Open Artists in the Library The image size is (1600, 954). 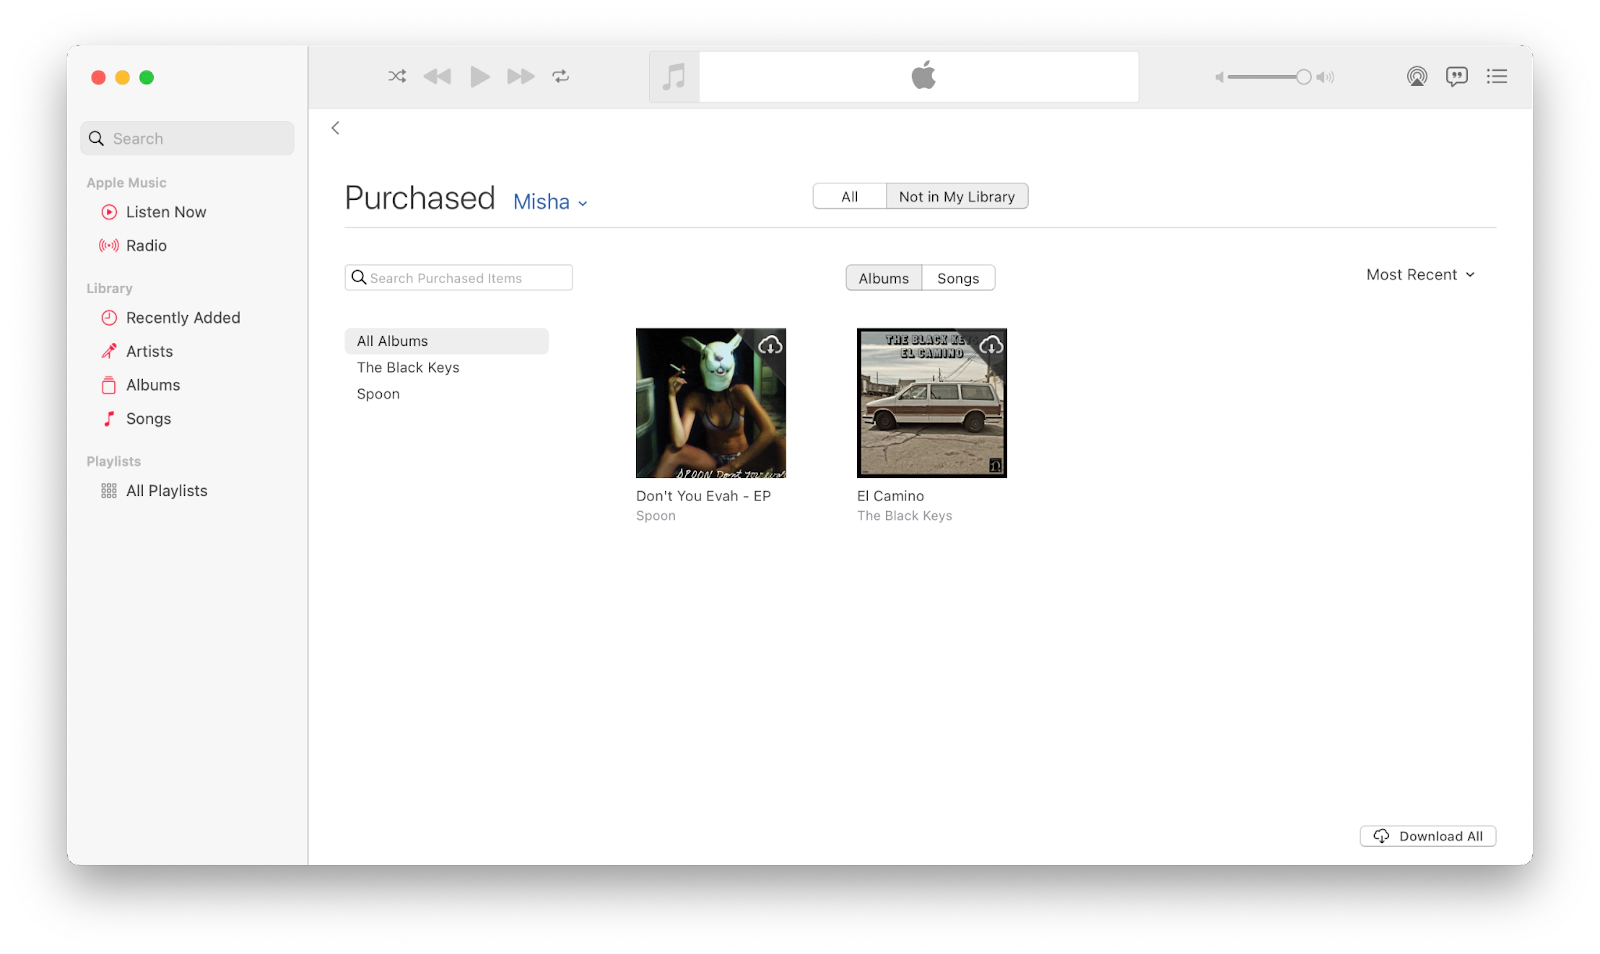point(149,352)
